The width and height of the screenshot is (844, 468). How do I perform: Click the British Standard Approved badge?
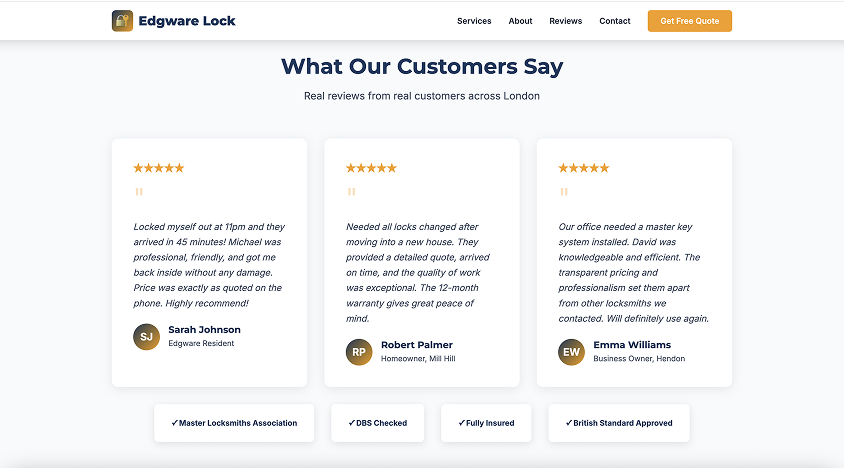point(619,423)
